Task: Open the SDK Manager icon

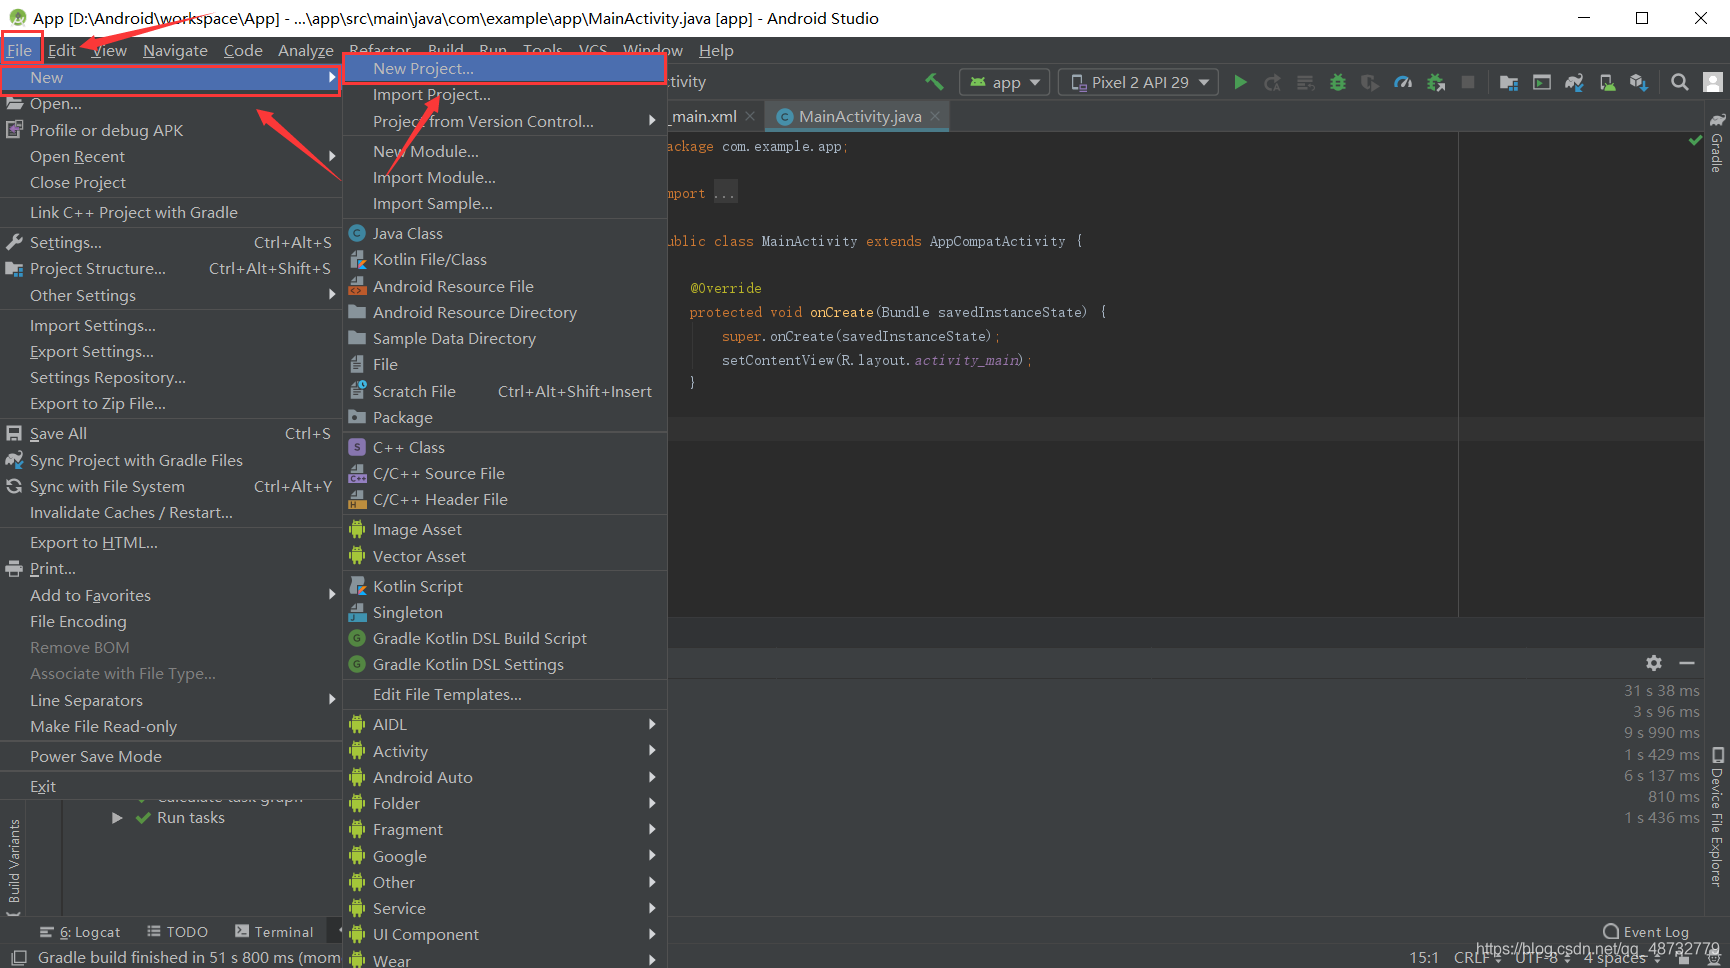Action: [x=1639, y=82]
